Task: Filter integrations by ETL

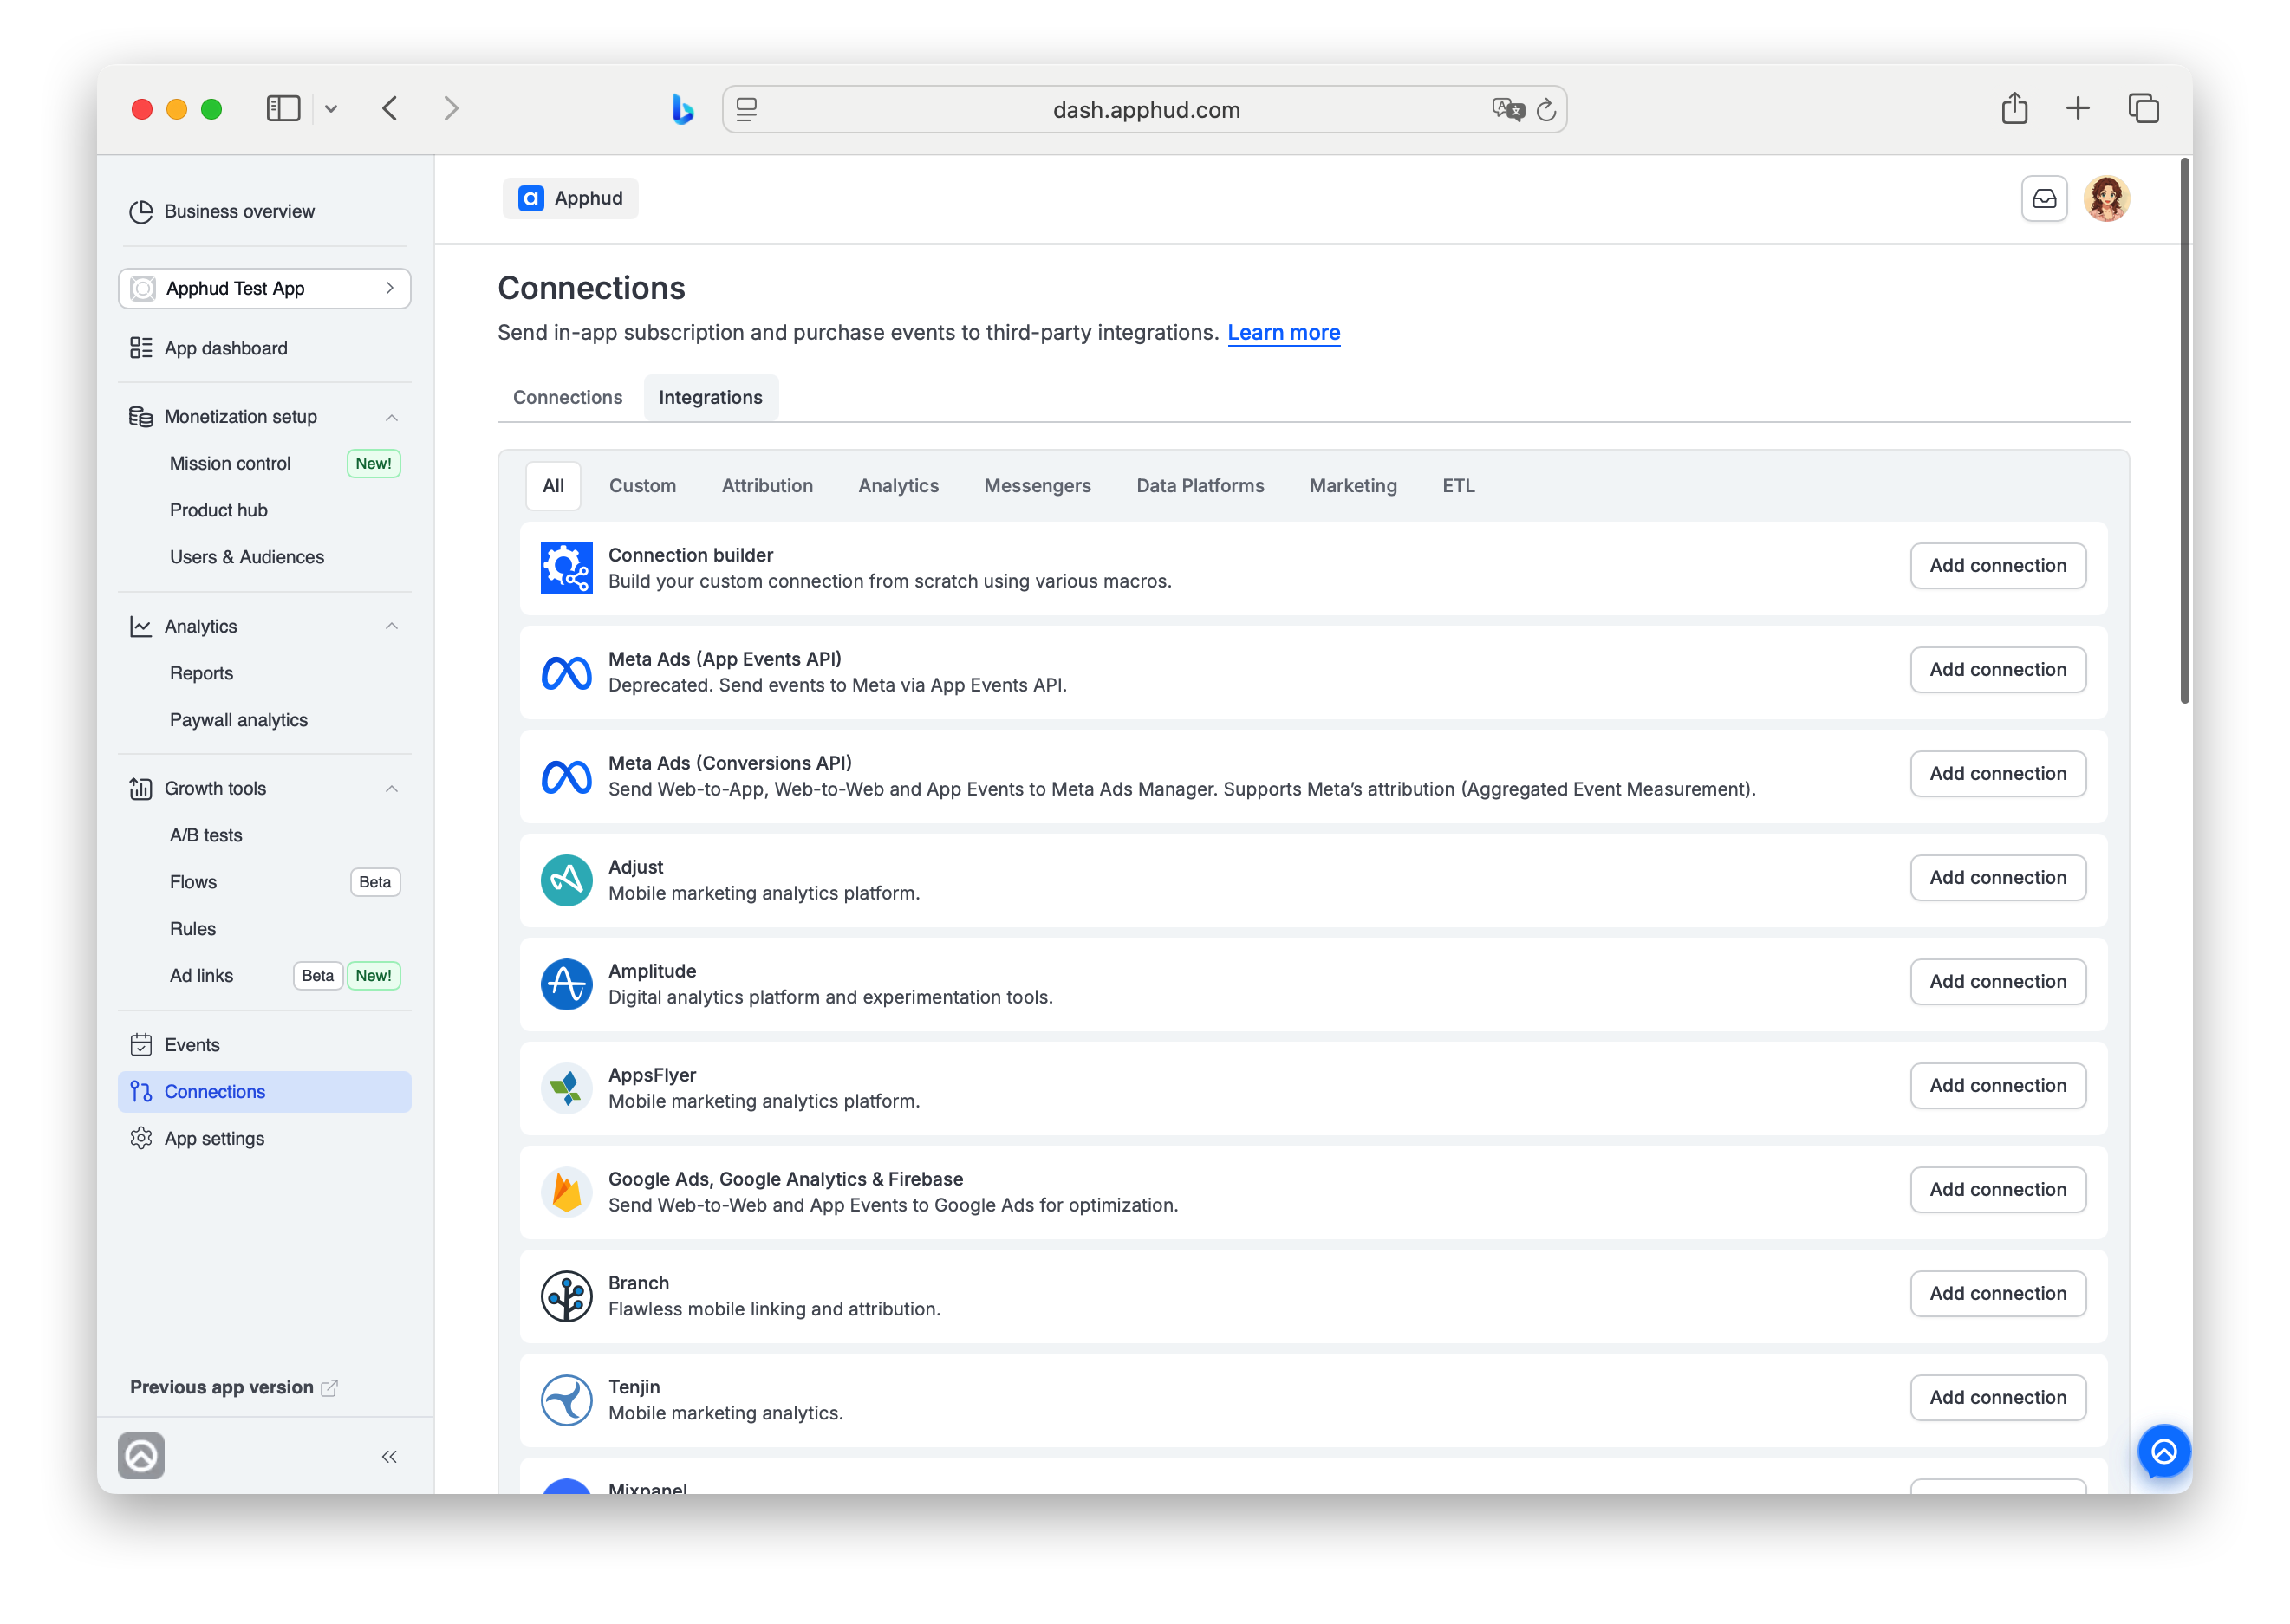Action: (1458, 486)
